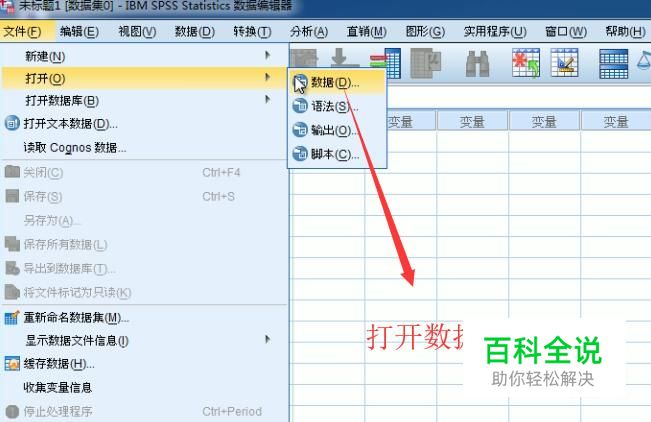This screenshot has width=651, height=422.
Task: Open the 图形(G) menu
Action: 425,32
